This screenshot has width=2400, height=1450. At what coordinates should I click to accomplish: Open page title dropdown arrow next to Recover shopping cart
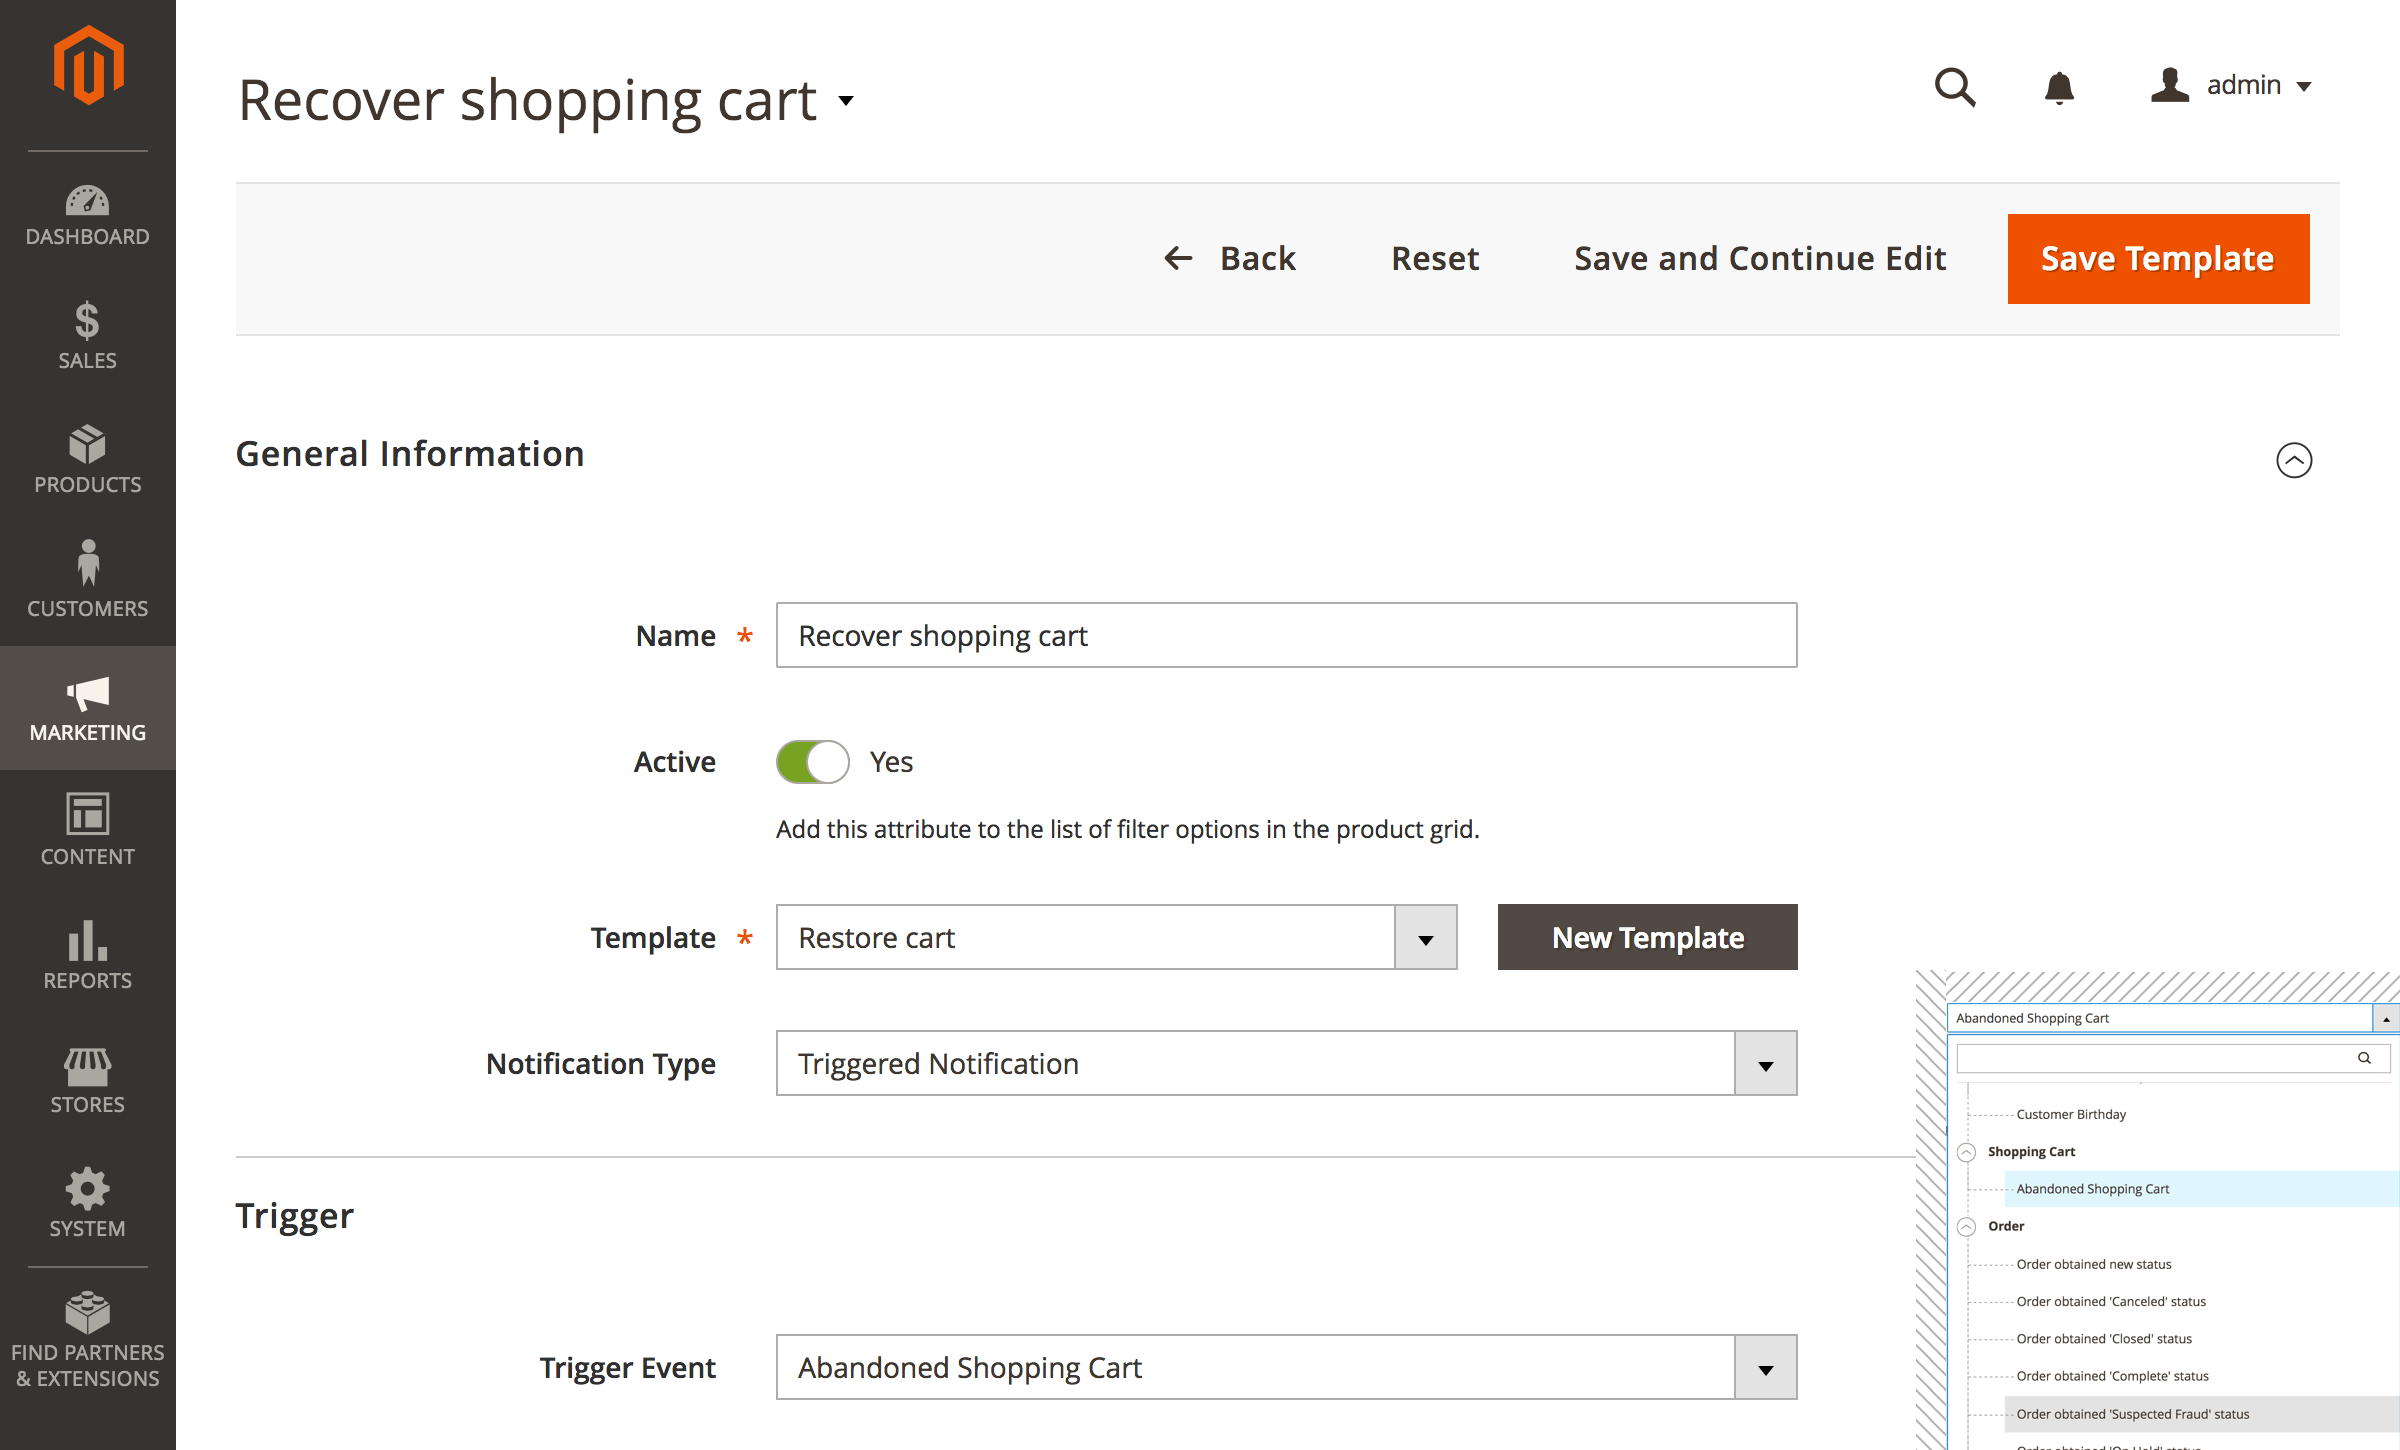[846, 101]
